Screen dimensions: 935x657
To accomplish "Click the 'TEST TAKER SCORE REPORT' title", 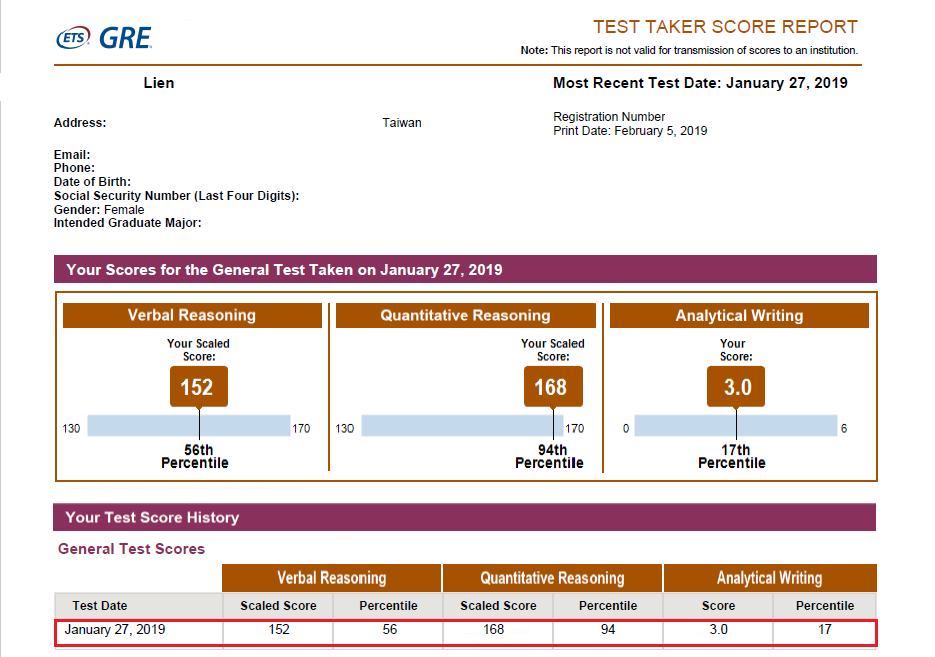I will click(725, 27).
